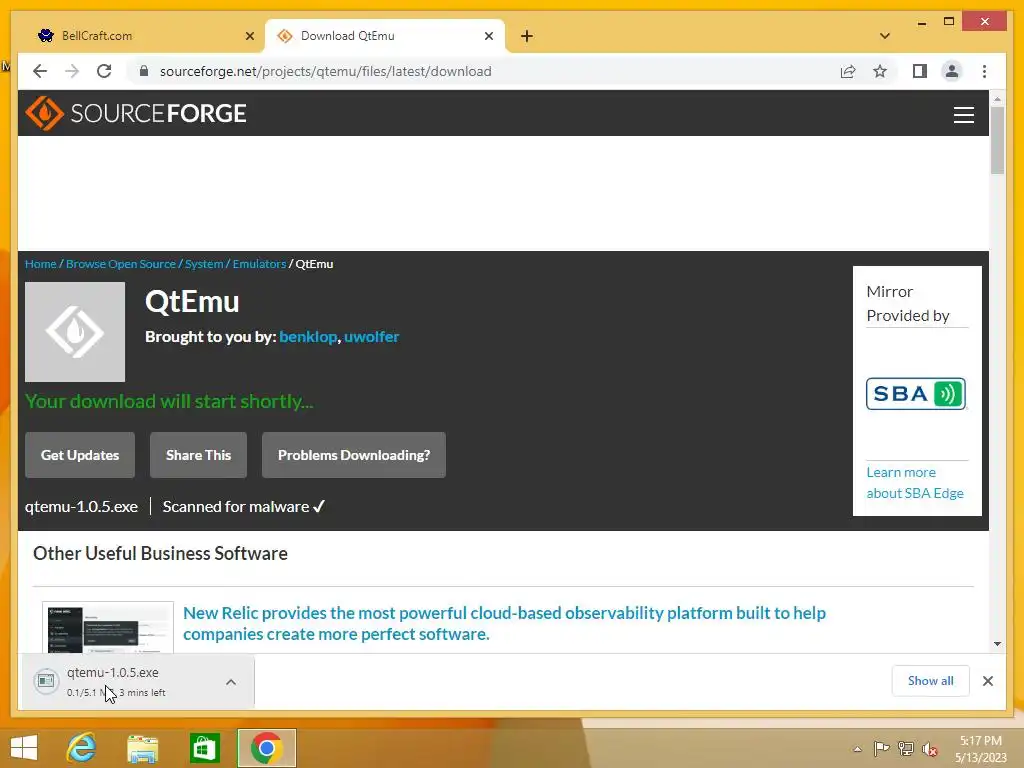
Task: Click Show all downloads
Action: [x=930, y=680]
